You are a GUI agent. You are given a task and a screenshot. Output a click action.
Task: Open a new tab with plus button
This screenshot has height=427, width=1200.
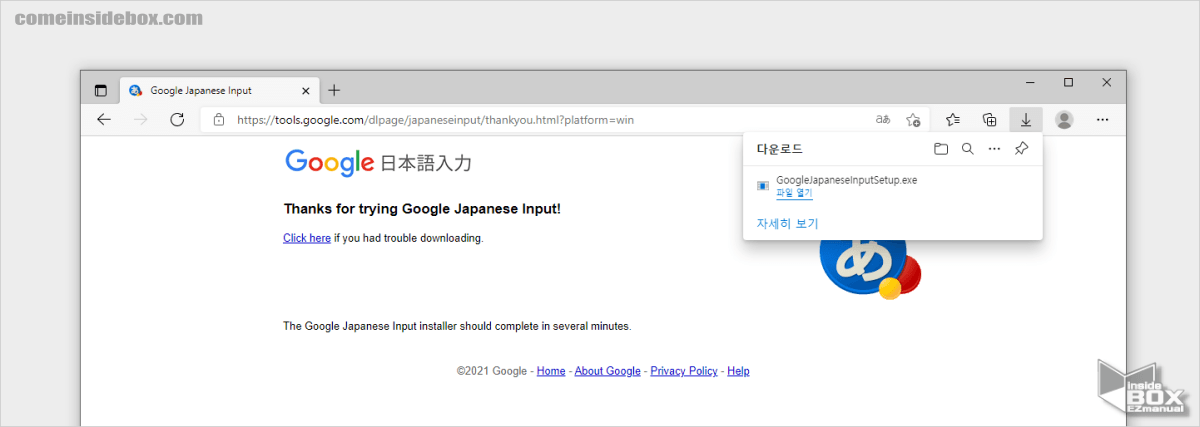[334, 90]
